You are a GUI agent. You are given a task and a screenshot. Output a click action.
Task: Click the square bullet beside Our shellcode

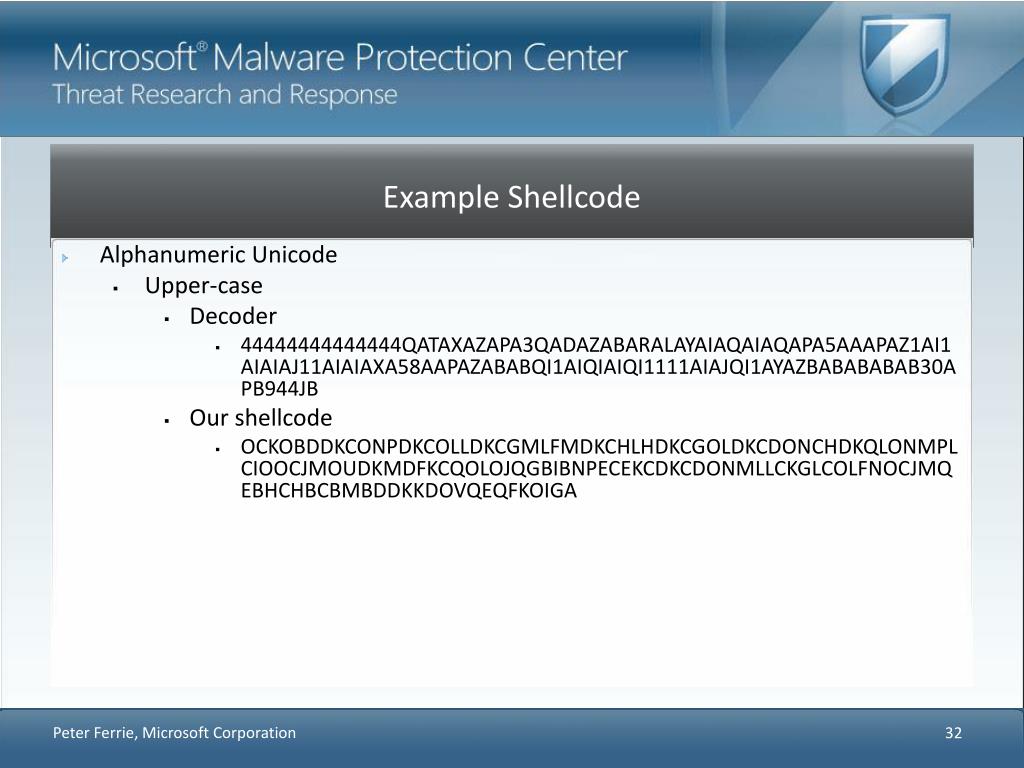pos(167,421)
